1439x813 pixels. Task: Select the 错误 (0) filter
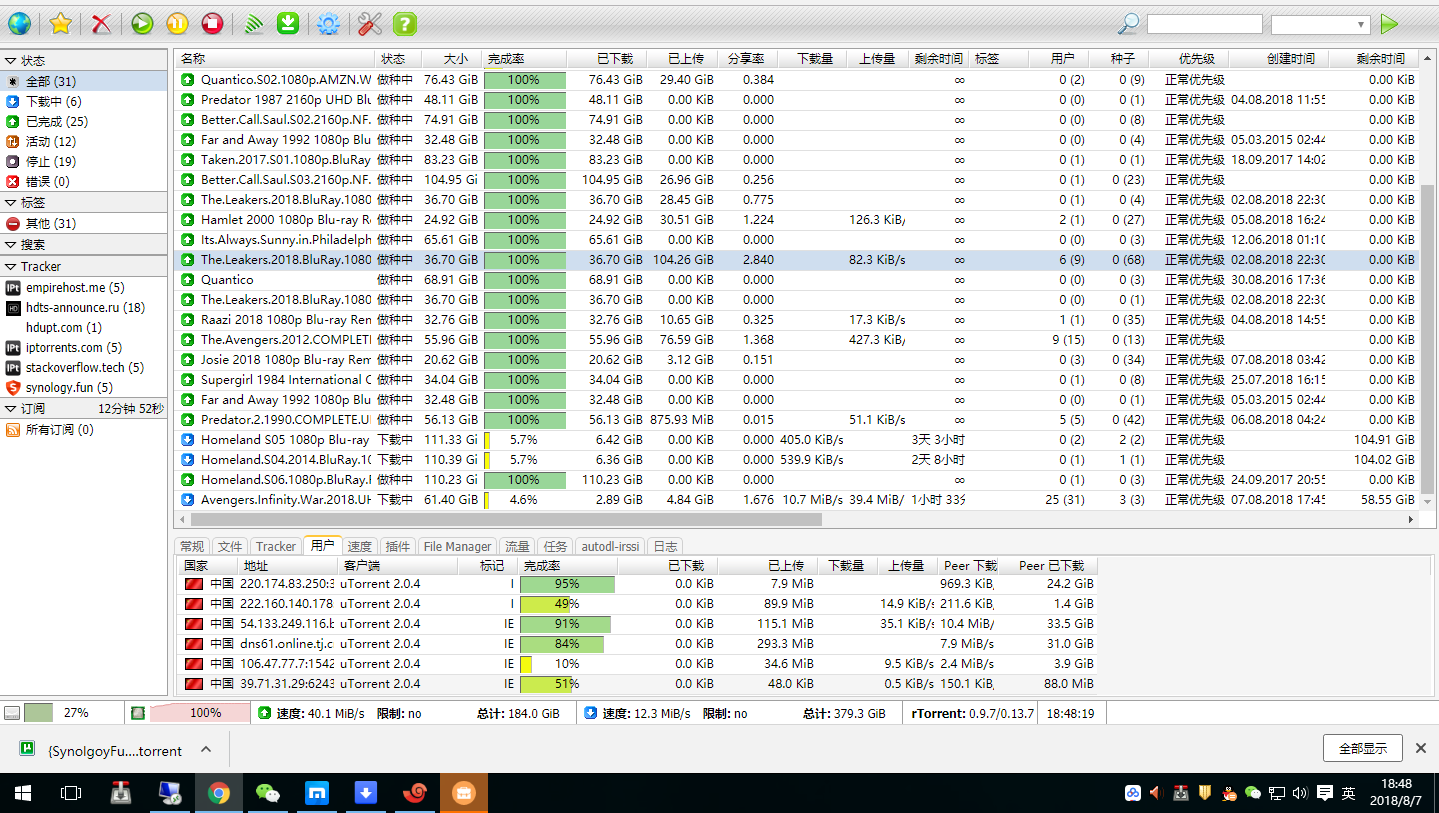[x=84, y=181]
